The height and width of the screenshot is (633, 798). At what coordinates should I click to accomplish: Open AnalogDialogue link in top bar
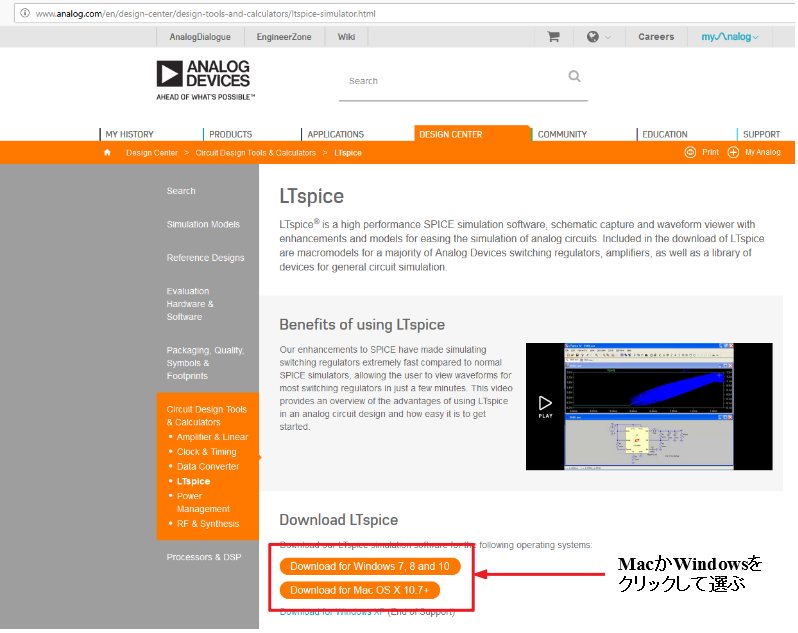(200, 37)
